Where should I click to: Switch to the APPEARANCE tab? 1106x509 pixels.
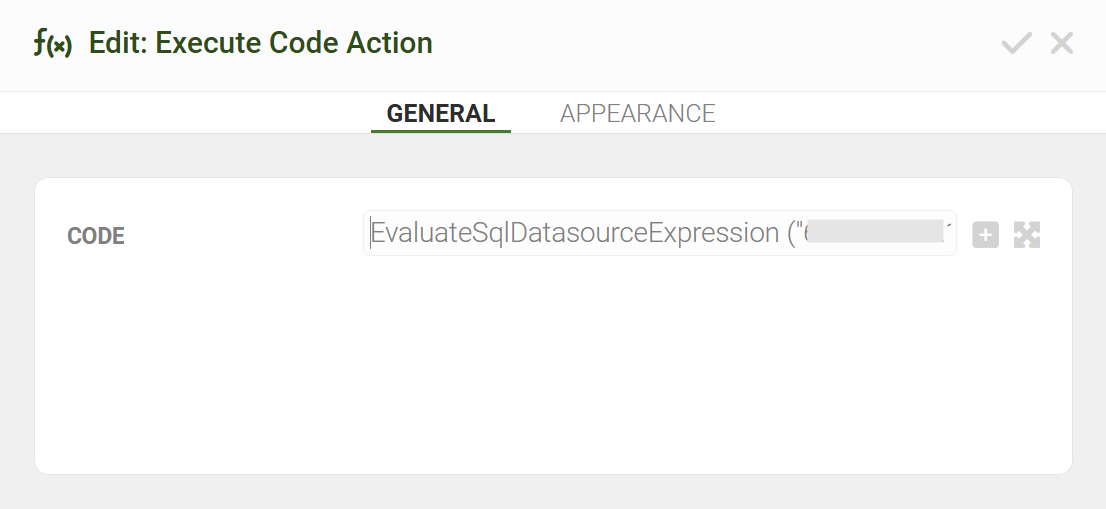[638, 114]
